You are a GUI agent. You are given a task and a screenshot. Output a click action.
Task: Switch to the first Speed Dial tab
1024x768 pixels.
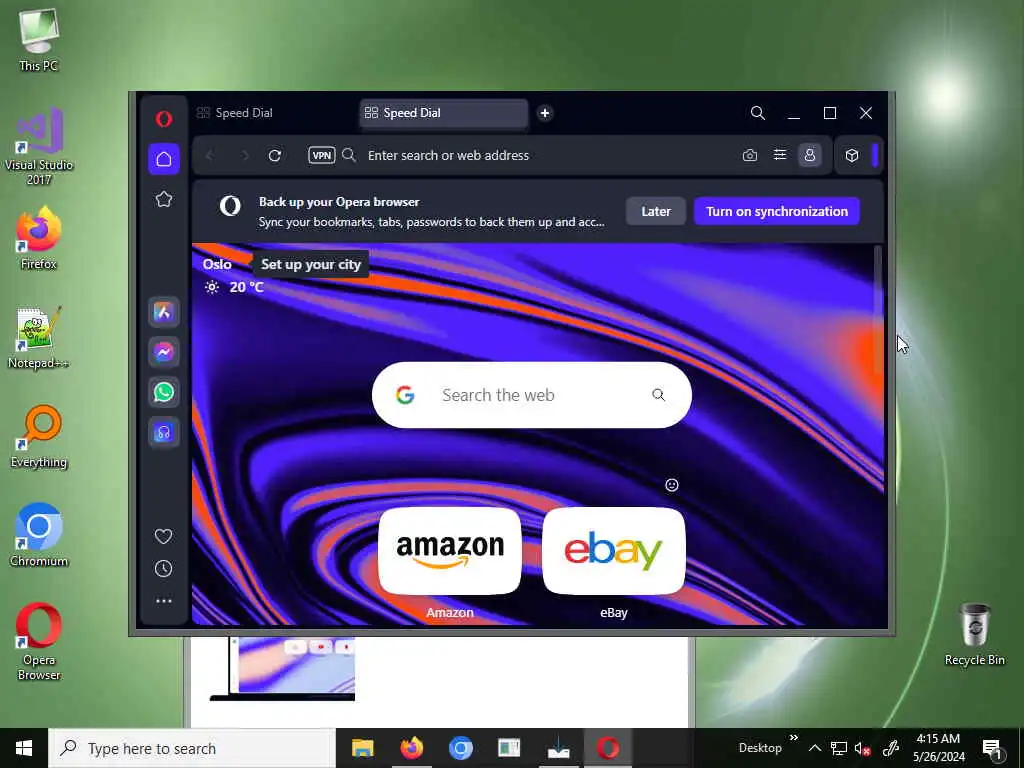coord(273,113)
